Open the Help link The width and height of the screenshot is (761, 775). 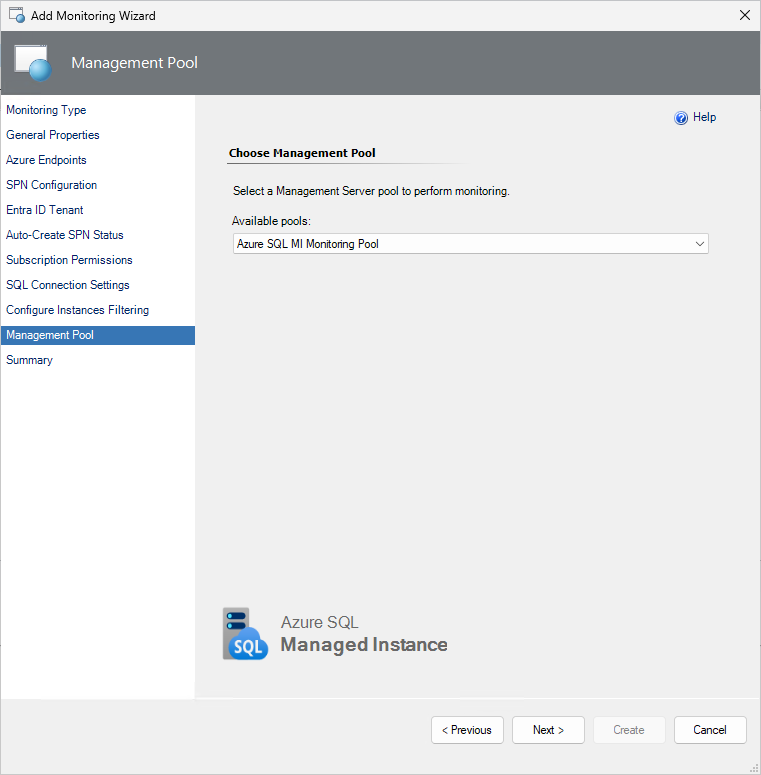tap(704, 117)
